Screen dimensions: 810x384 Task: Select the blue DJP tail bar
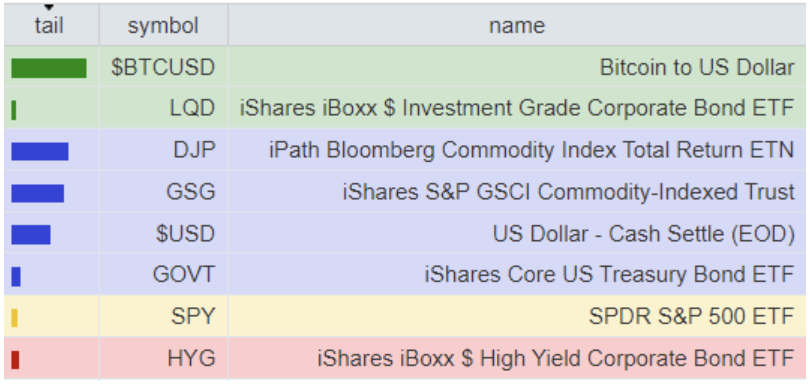tap(40, 151)
